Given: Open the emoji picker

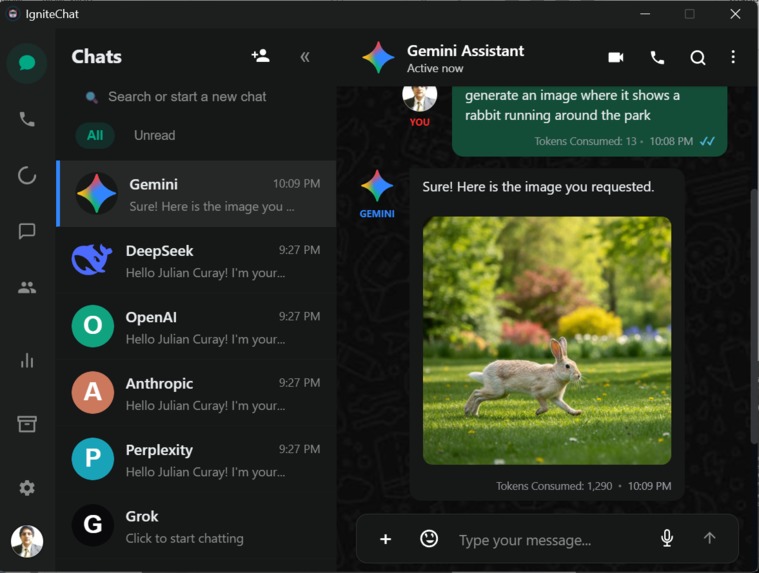Looking at the screenshot, I should pyautogui.click(x=429, y=538).
